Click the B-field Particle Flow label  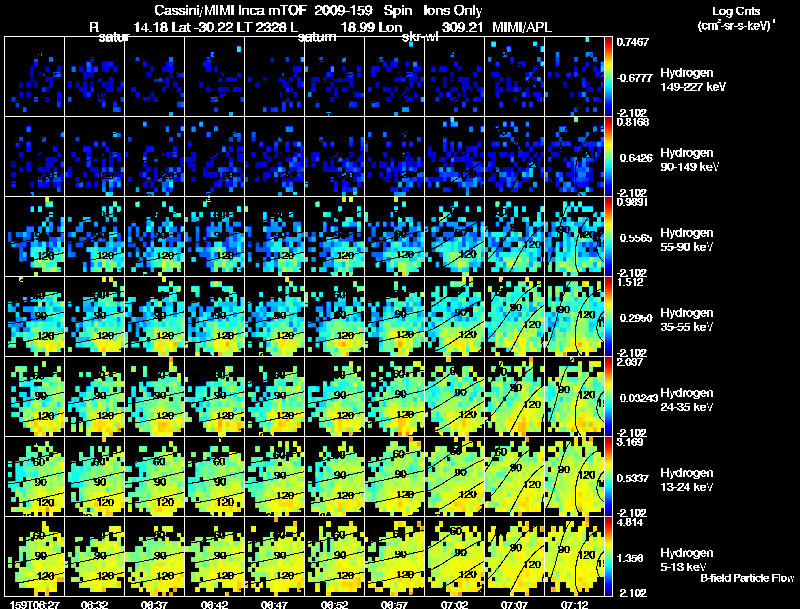[747, 578]
